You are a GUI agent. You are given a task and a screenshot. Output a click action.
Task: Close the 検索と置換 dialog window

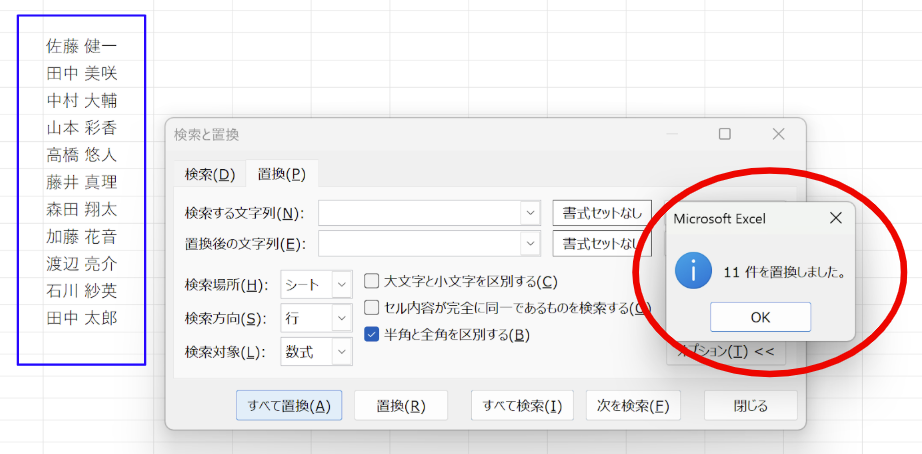(x=779, y=134)
